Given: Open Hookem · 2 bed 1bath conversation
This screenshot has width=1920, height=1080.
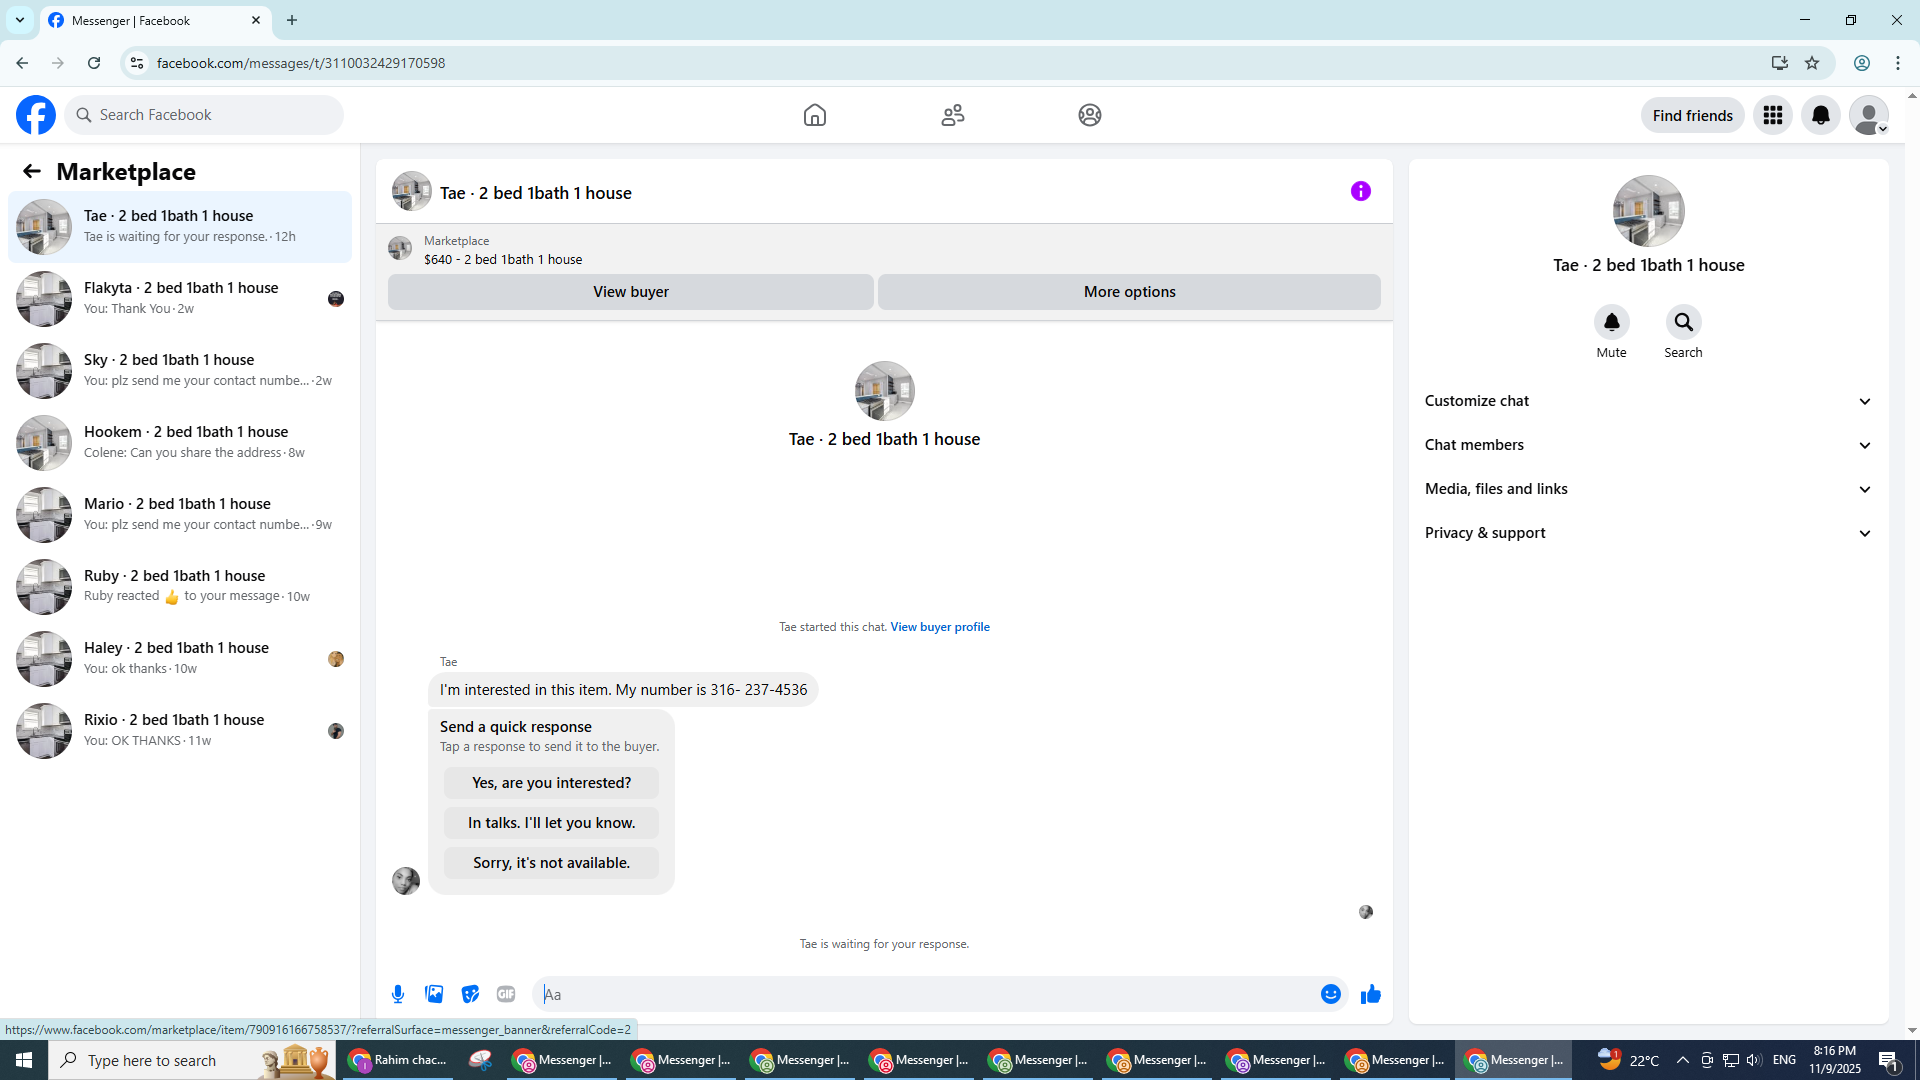Looking at the screenshot, I should [180, 443].
